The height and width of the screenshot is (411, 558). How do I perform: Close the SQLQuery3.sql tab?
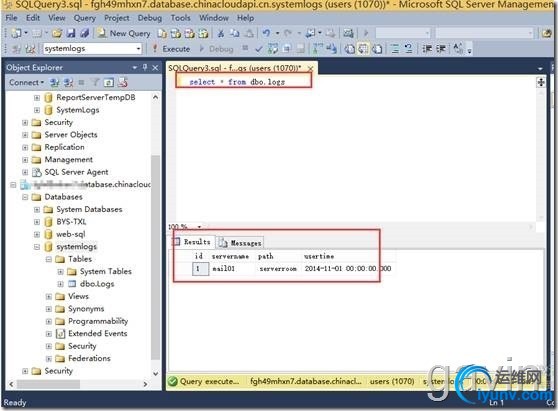tap(310, 68)
